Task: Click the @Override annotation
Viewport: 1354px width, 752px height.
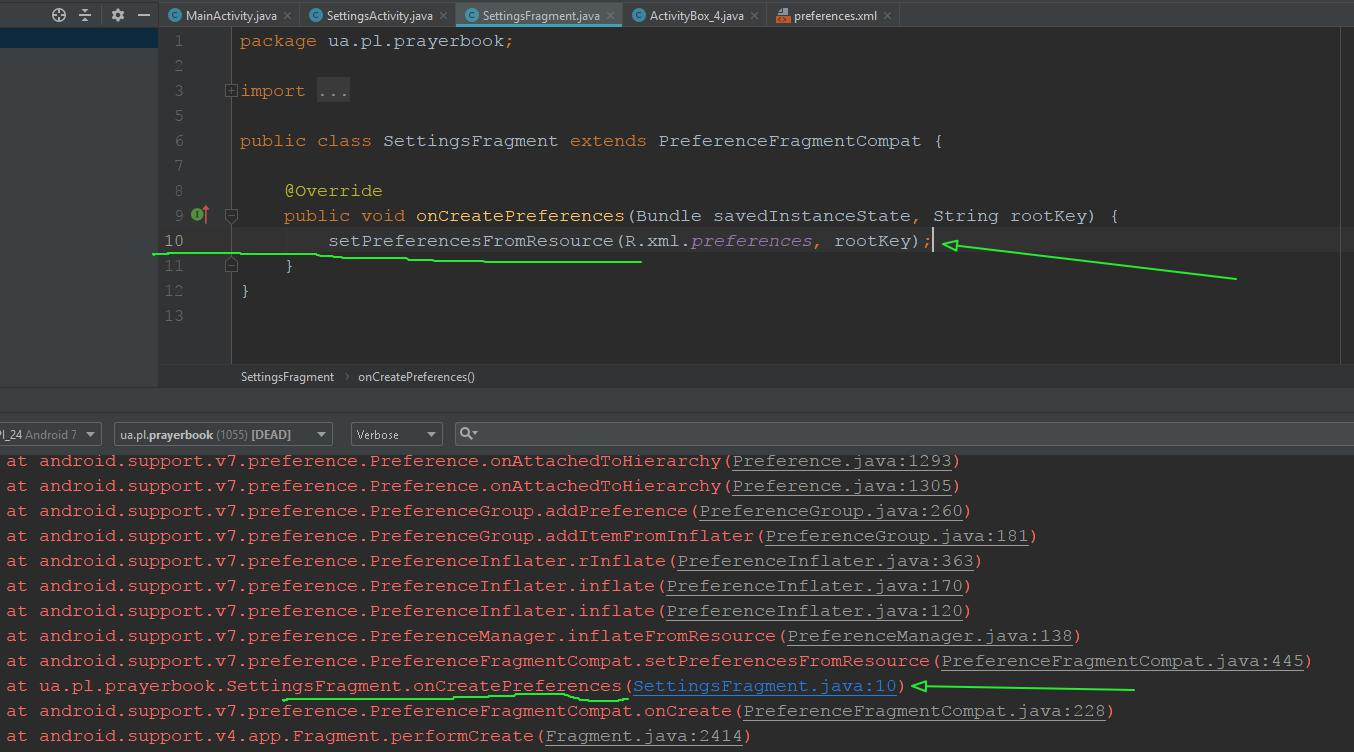Action: [333, 191]
